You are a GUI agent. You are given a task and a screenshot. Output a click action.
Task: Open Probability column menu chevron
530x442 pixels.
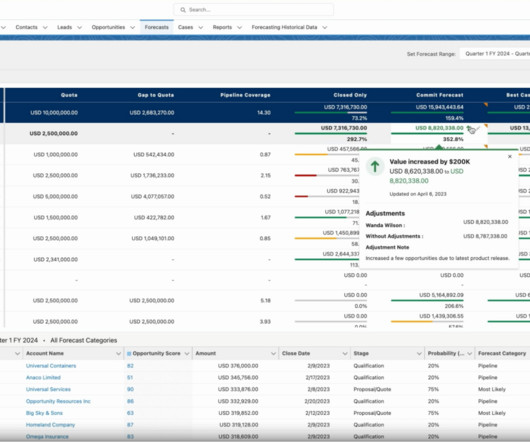click(469, 353)
